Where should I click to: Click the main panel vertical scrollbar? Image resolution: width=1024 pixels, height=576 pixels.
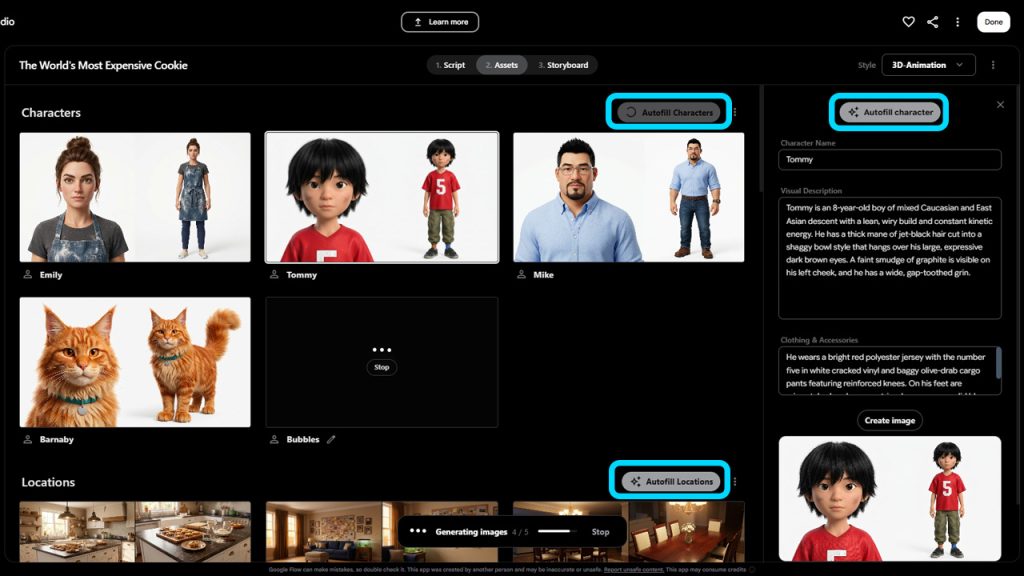tap(761, 139)
